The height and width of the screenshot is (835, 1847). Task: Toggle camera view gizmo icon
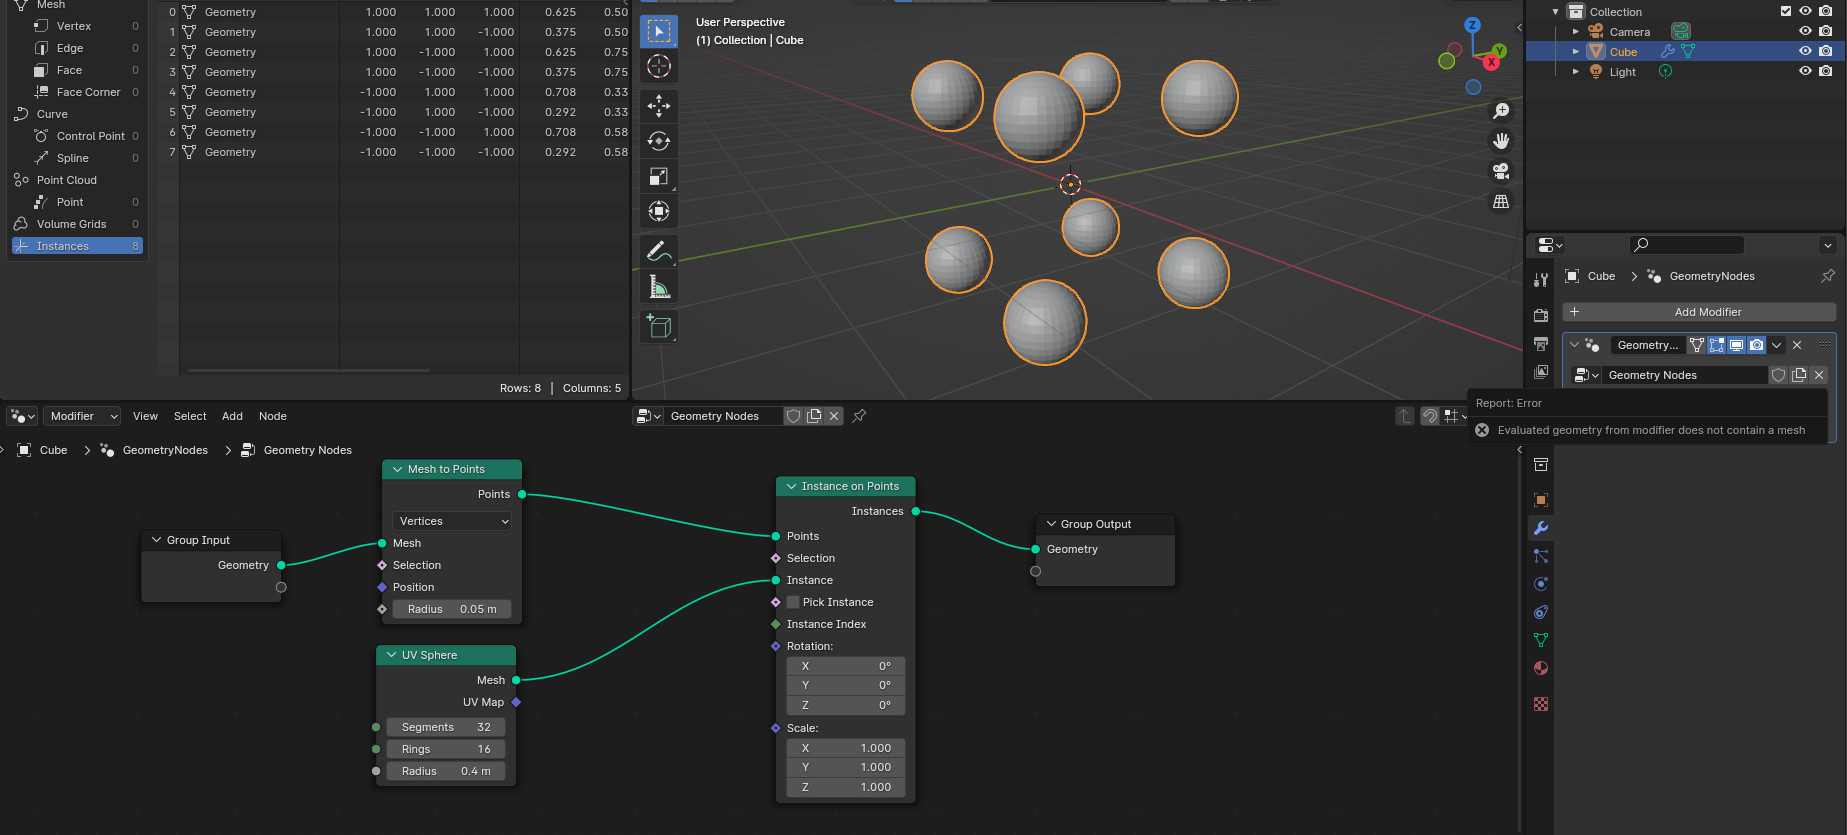1501,171
